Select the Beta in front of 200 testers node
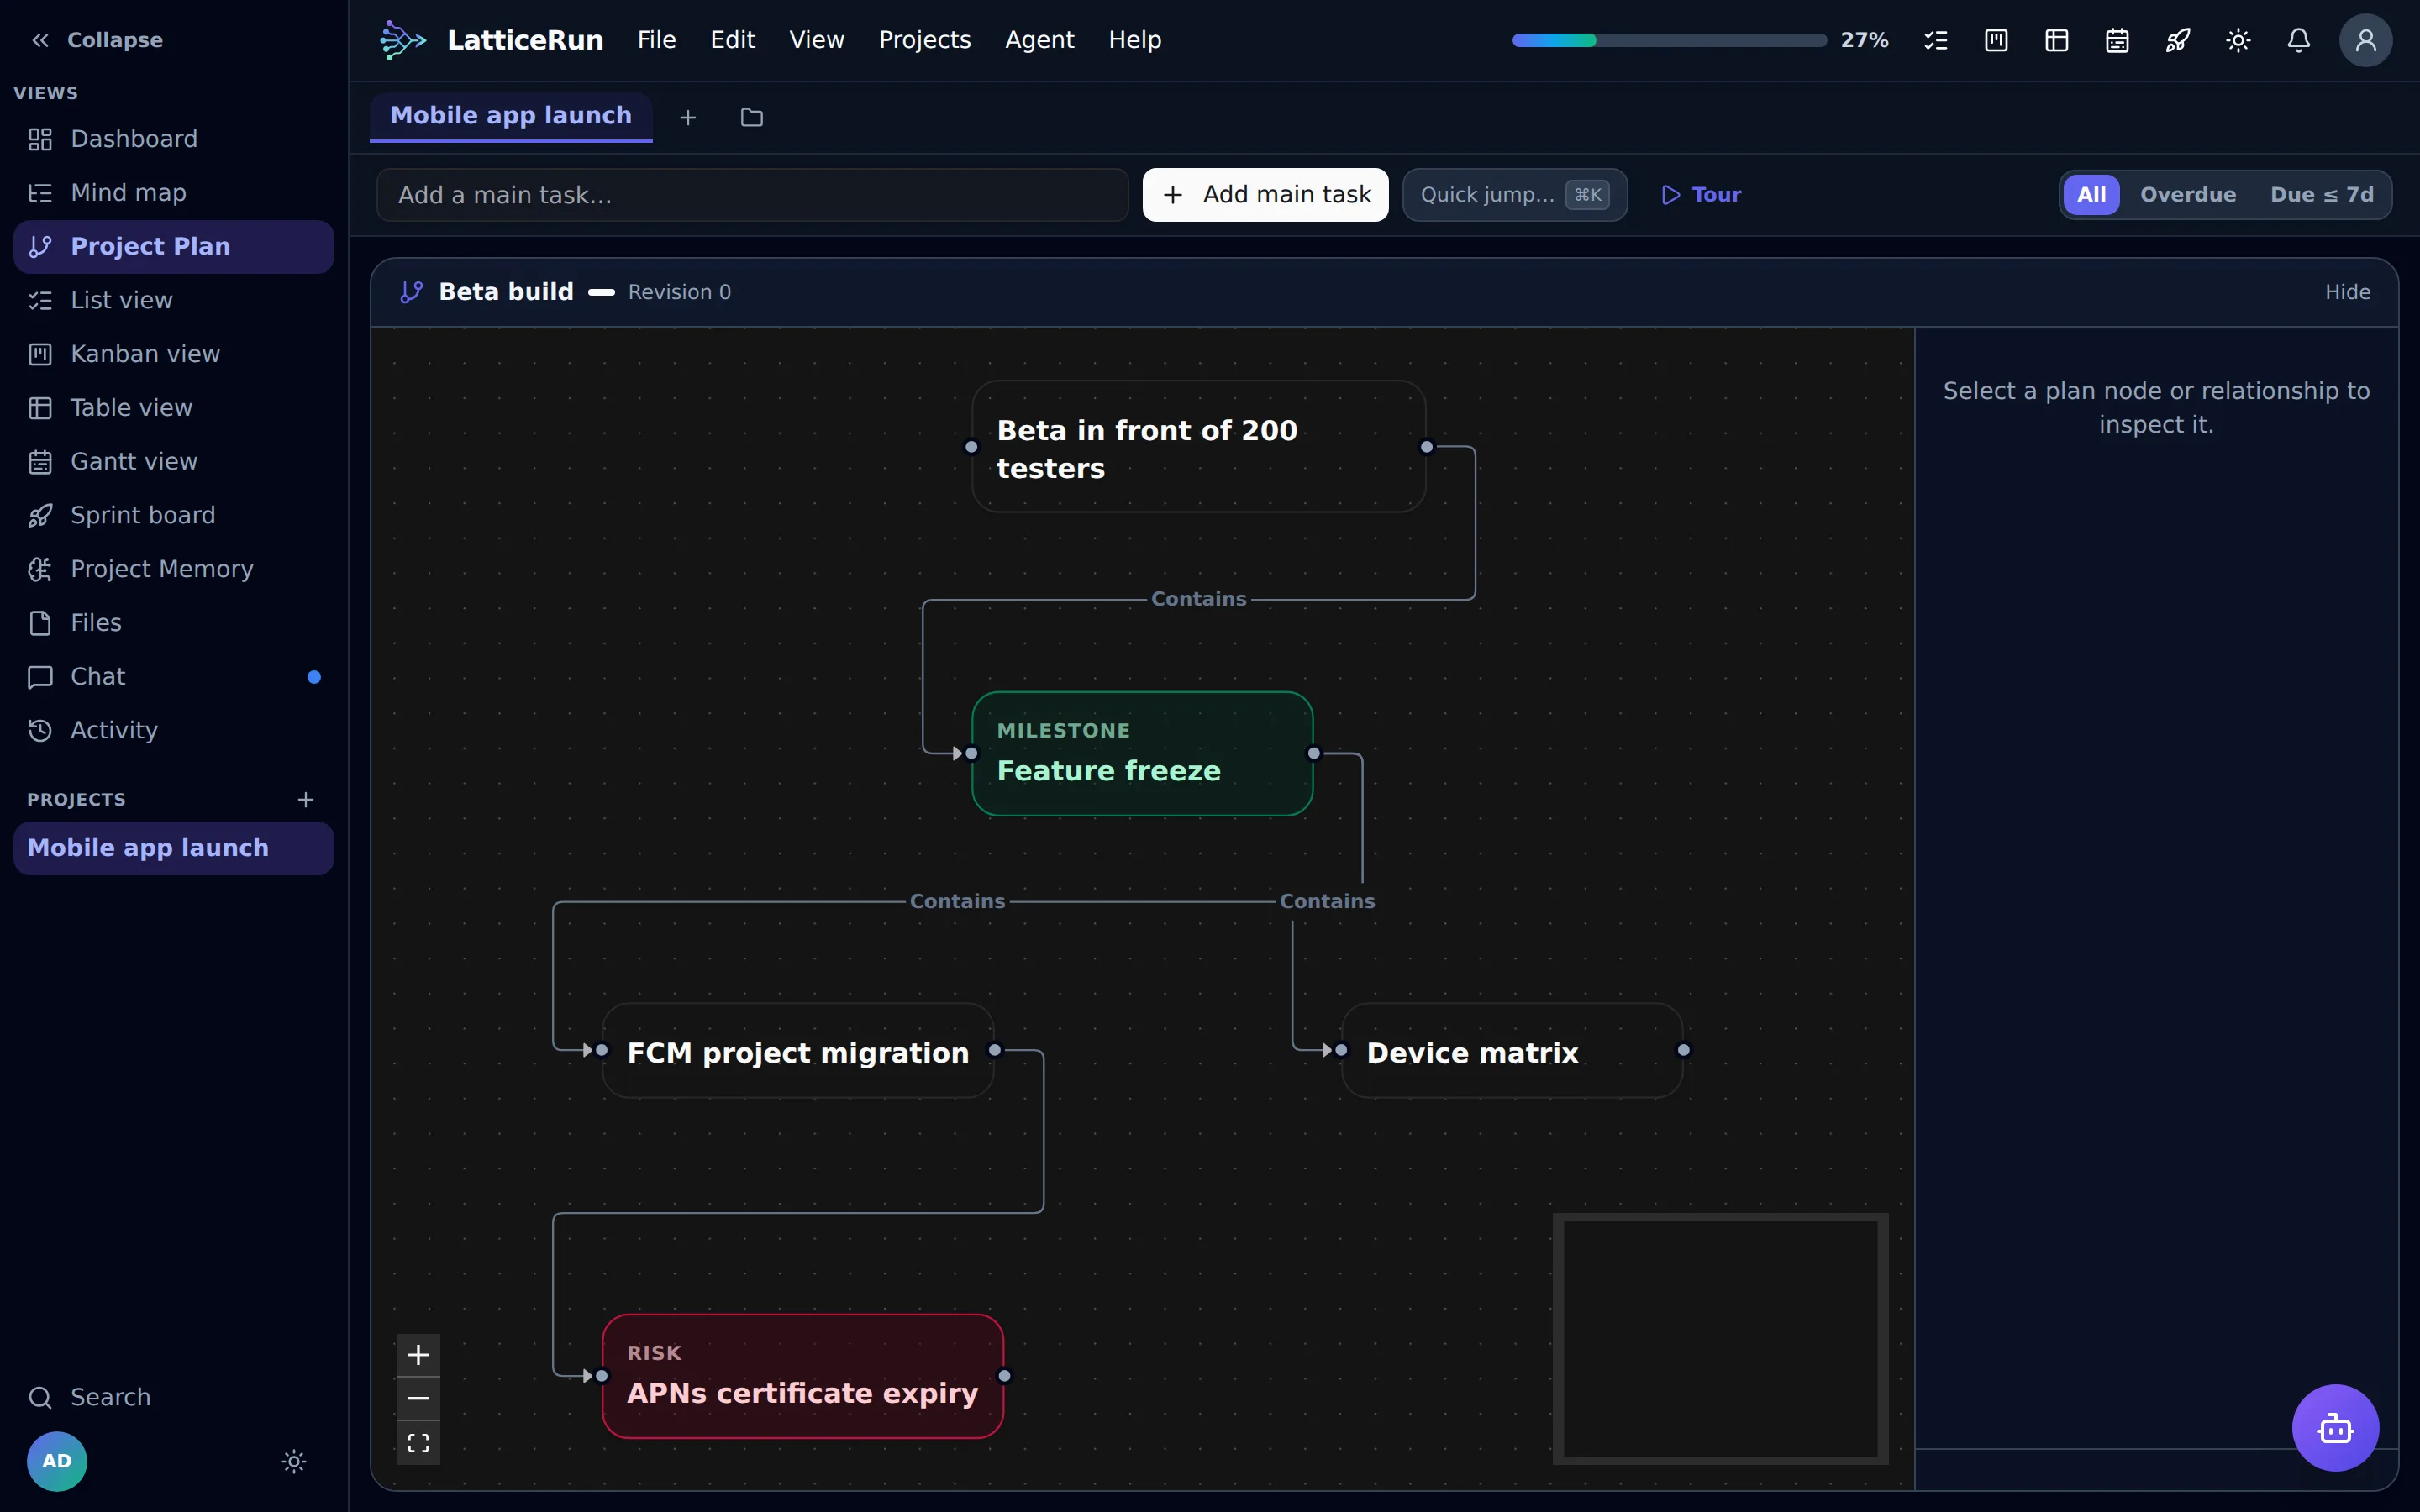 pos(1199,447)
